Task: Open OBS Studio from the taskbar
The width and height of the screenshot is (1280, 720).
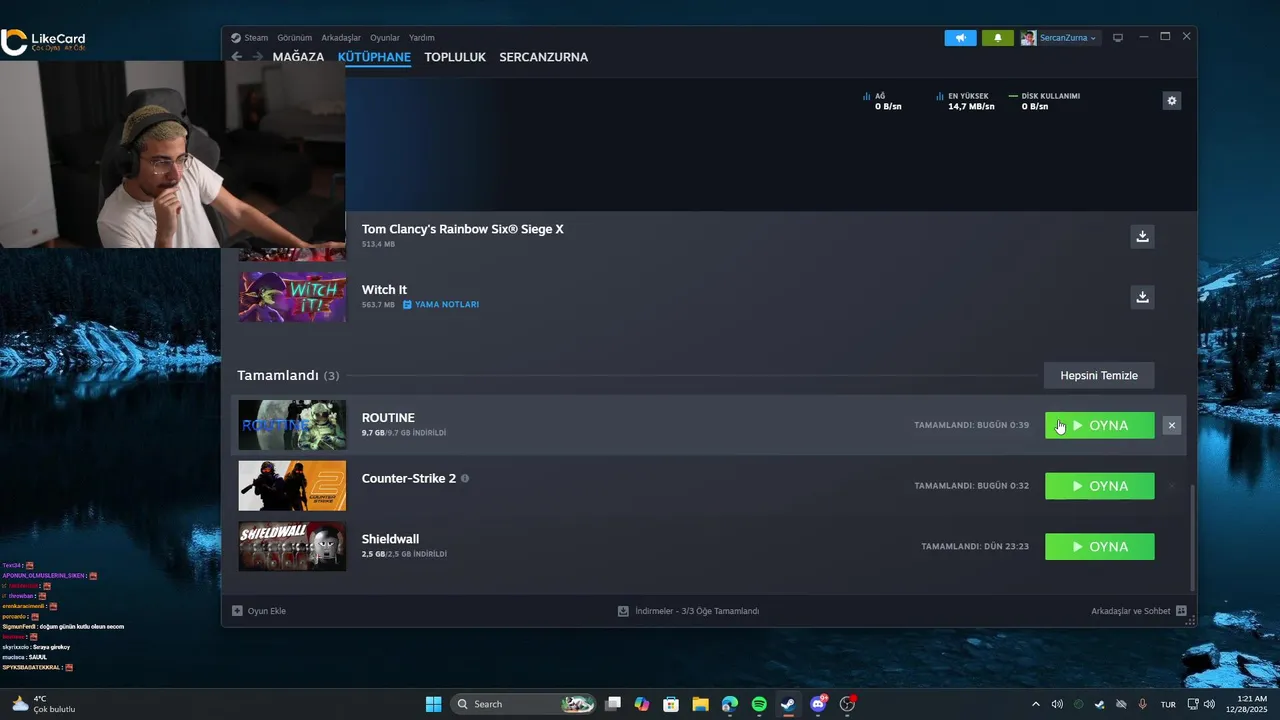Action: click(847, 704)
